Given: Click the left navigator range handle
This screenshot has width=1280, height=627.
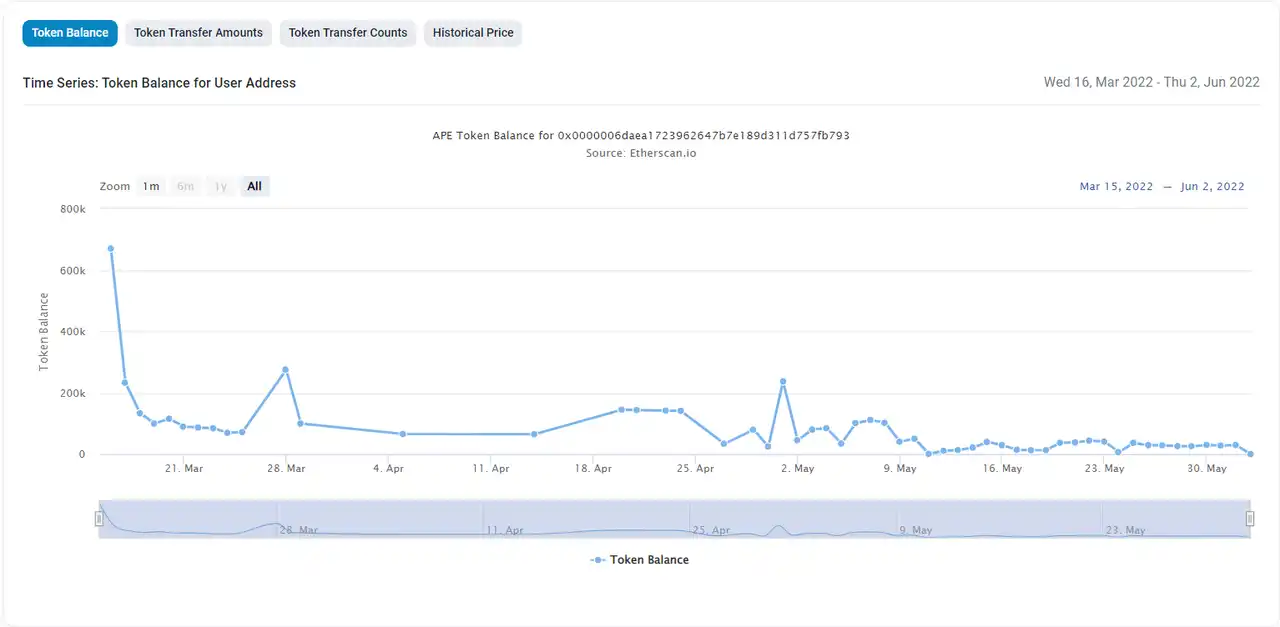Looking at the screenshot, I should [99, 518].
